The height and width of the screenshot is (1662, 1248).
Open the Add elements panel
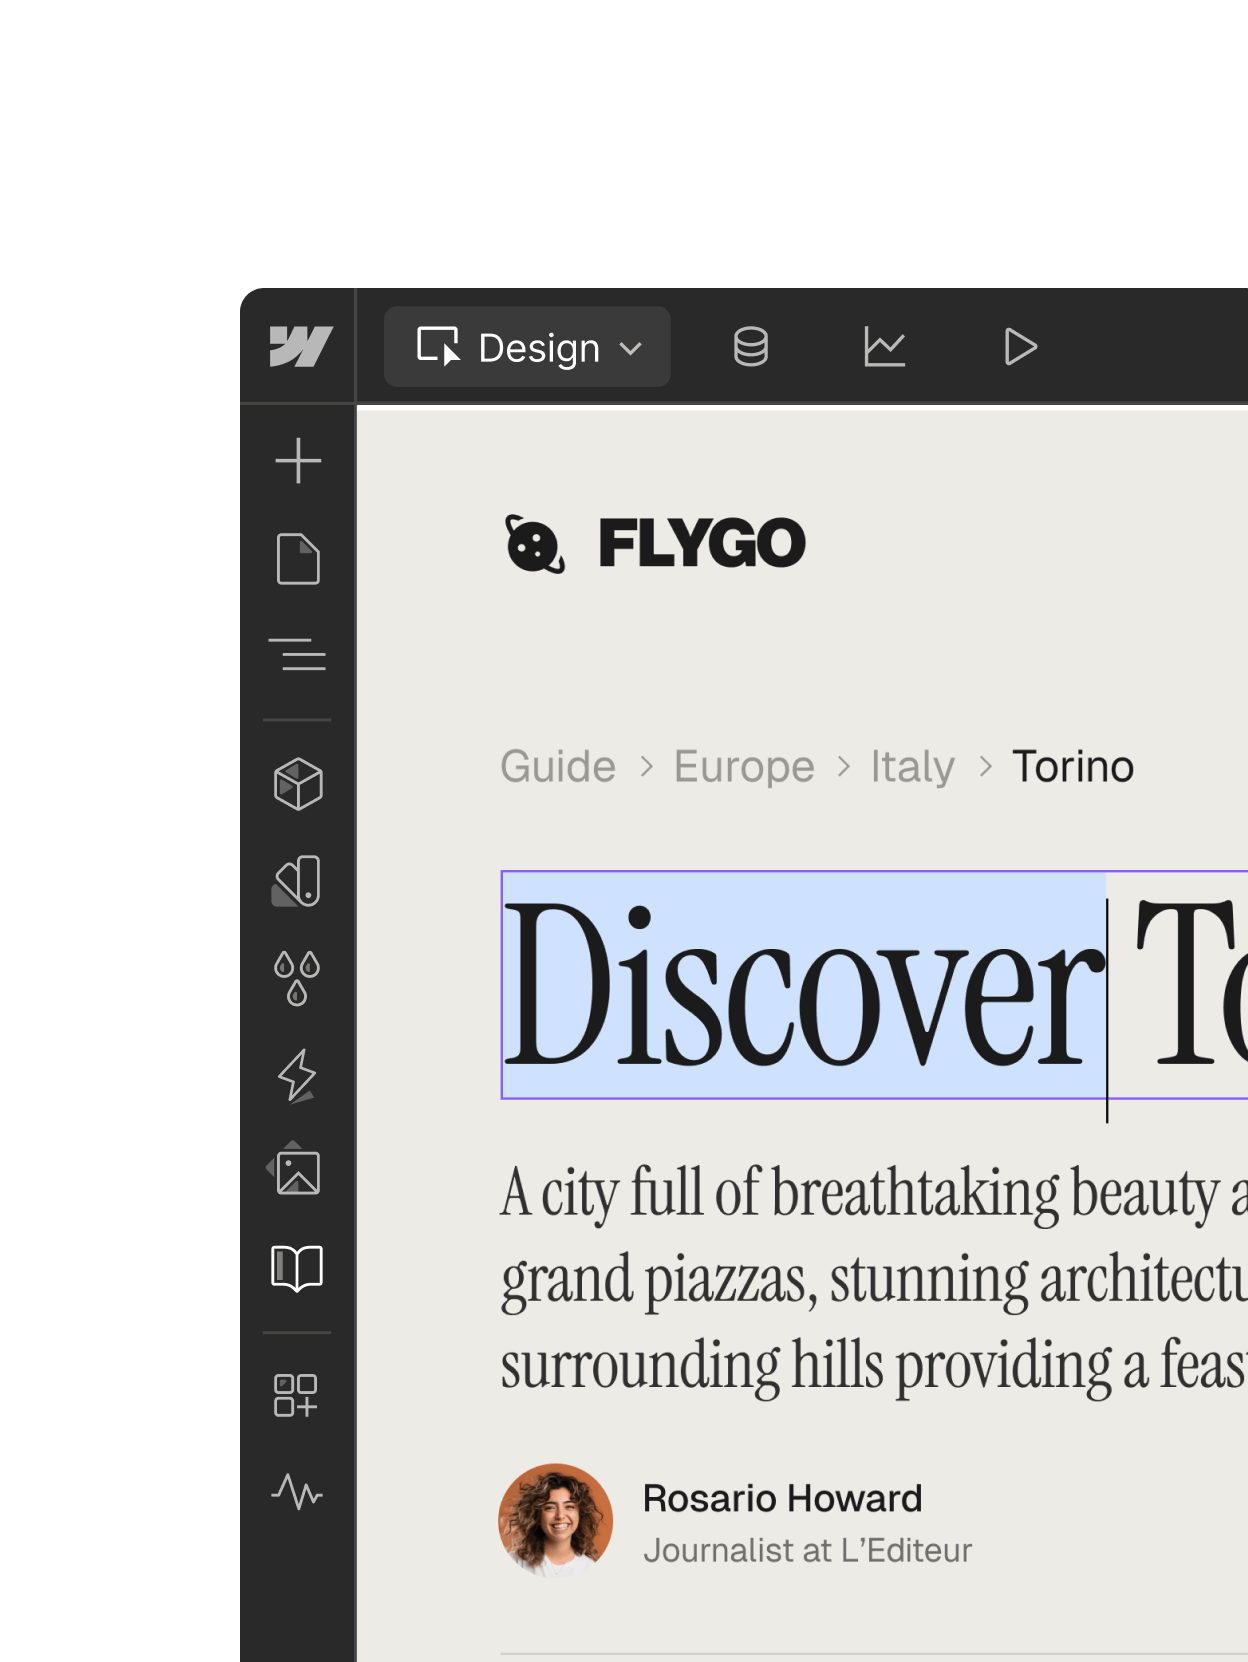[298, 461]
